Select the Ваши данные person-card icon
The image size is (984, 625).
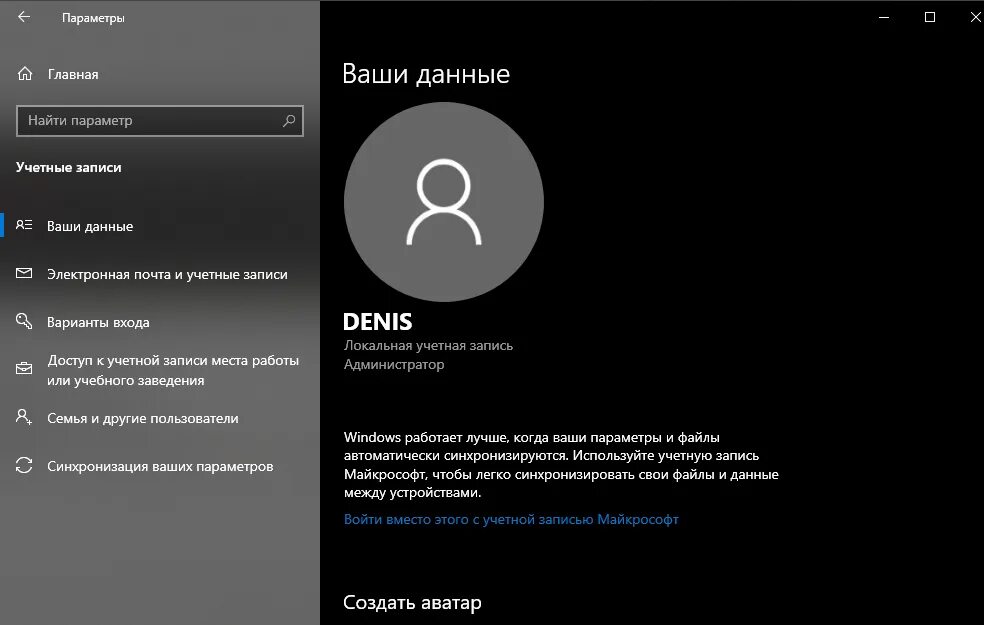[24, 225]
